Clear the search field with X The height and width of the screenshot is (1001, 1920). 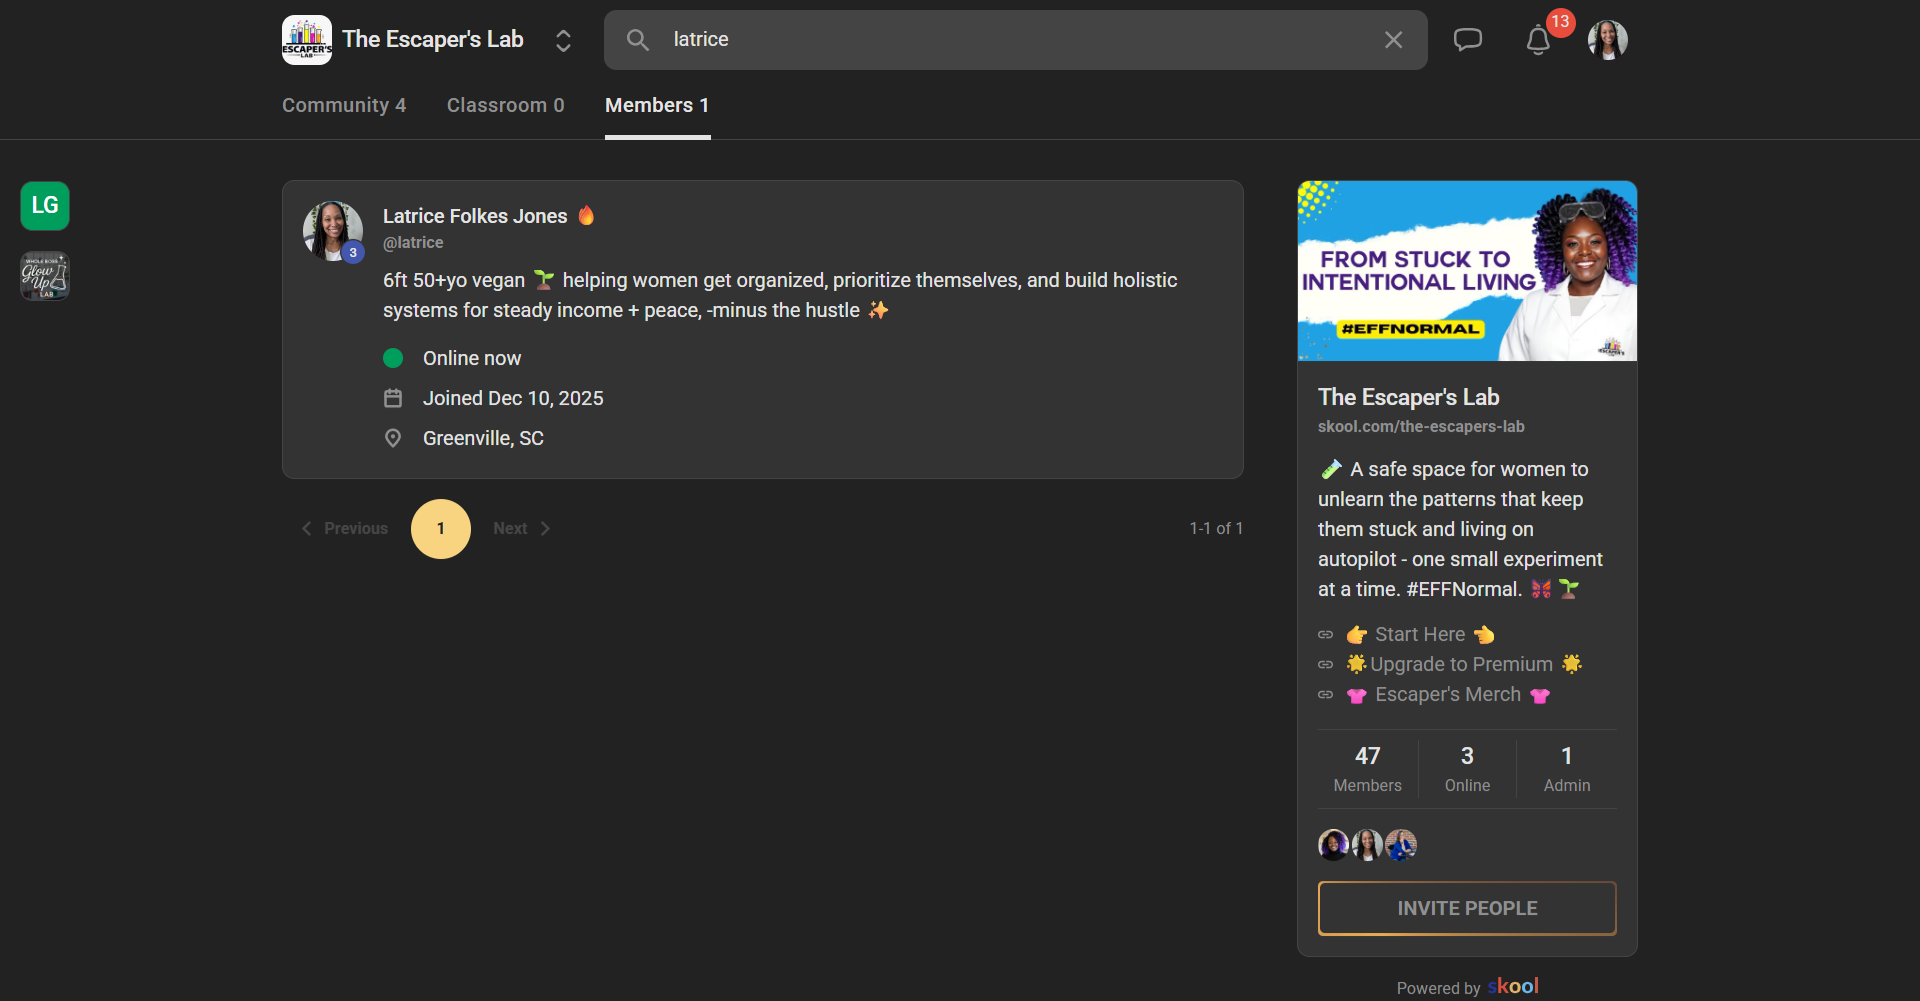point(1393,40)
